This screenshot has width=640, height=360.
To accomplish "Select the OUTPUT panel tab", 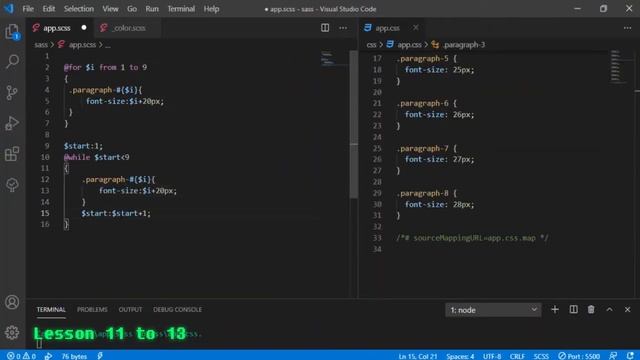I will point(130,309).
